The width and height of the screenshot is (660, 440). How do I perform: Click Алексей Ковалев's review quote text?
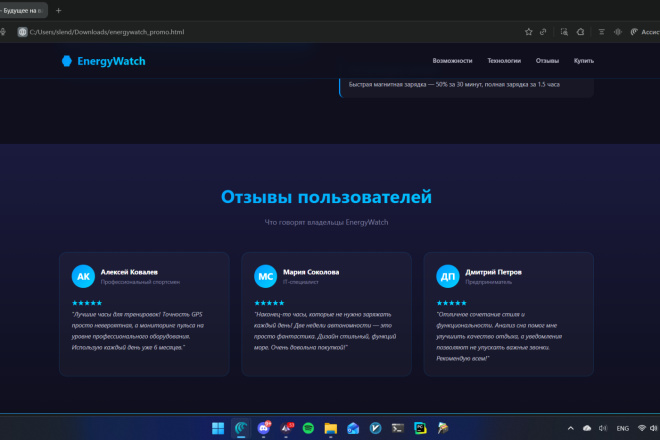pyautogui.click(x=138, y=331)
